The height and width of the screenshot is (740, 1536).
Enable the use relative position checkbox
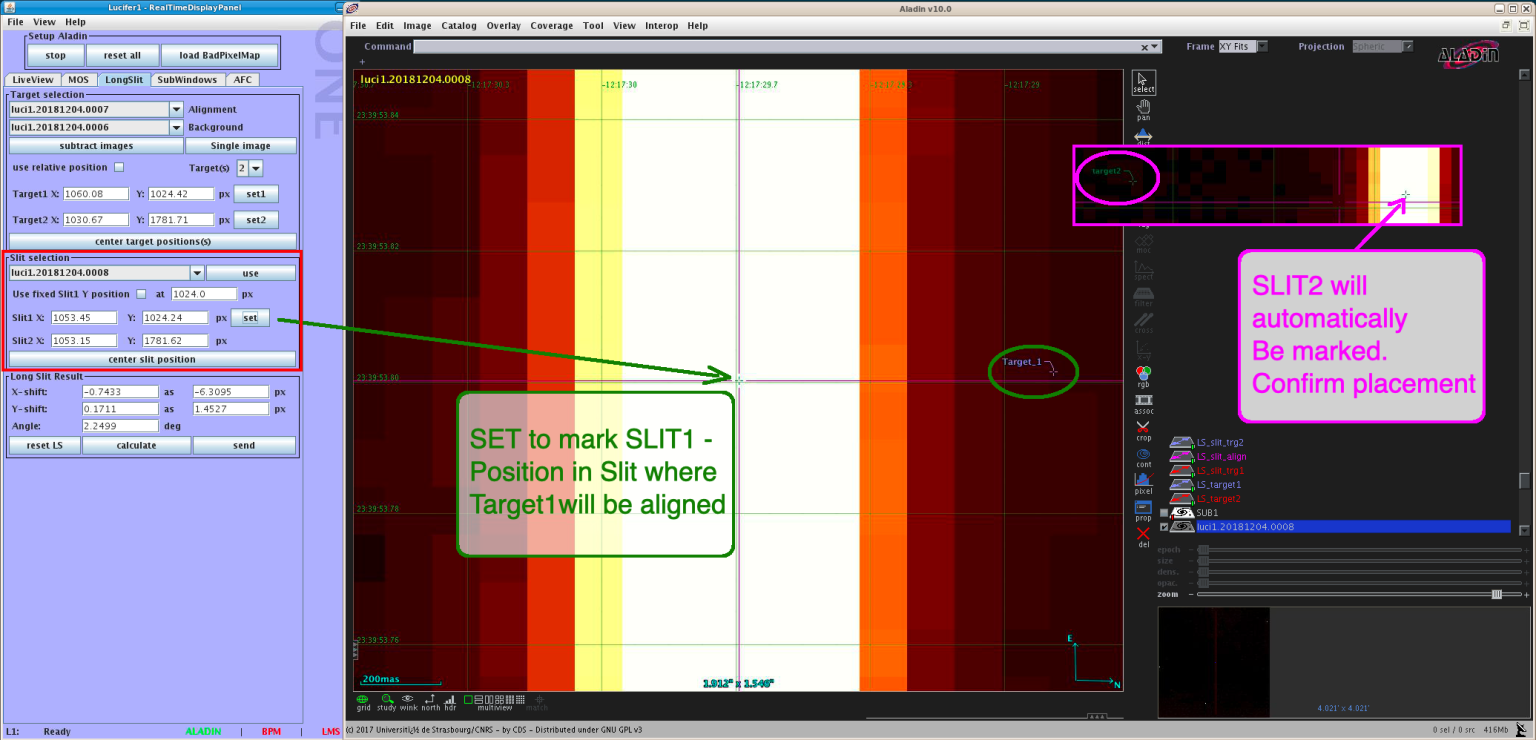[x=119, y=167]
